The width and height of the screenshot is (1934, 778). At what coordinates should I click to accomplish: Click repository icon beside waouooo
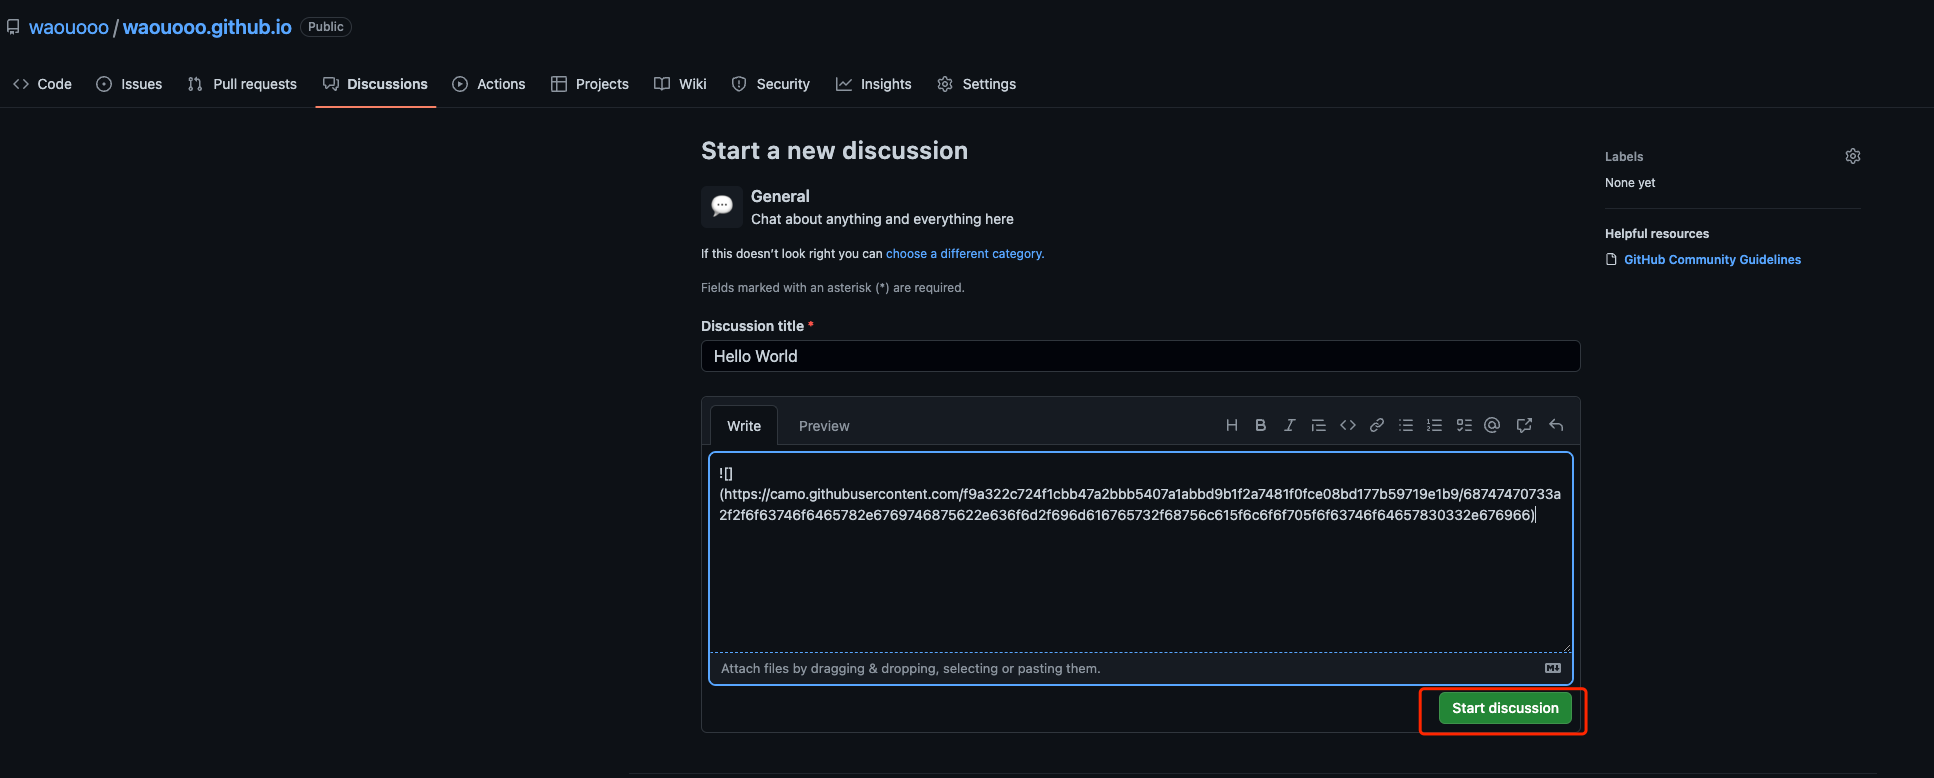pos(13,27)
